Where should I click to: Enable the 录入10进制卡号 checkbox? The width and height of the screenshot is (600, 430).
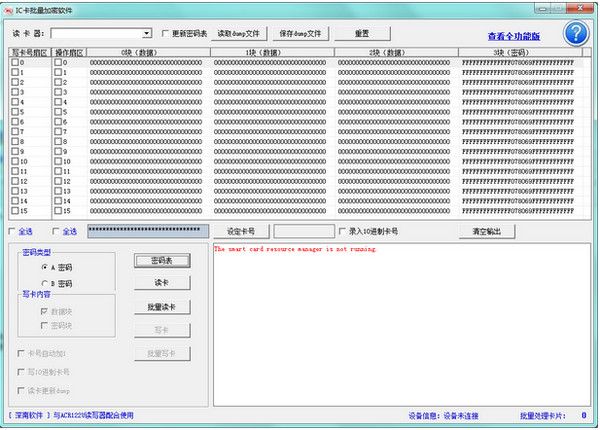(343, 231)
